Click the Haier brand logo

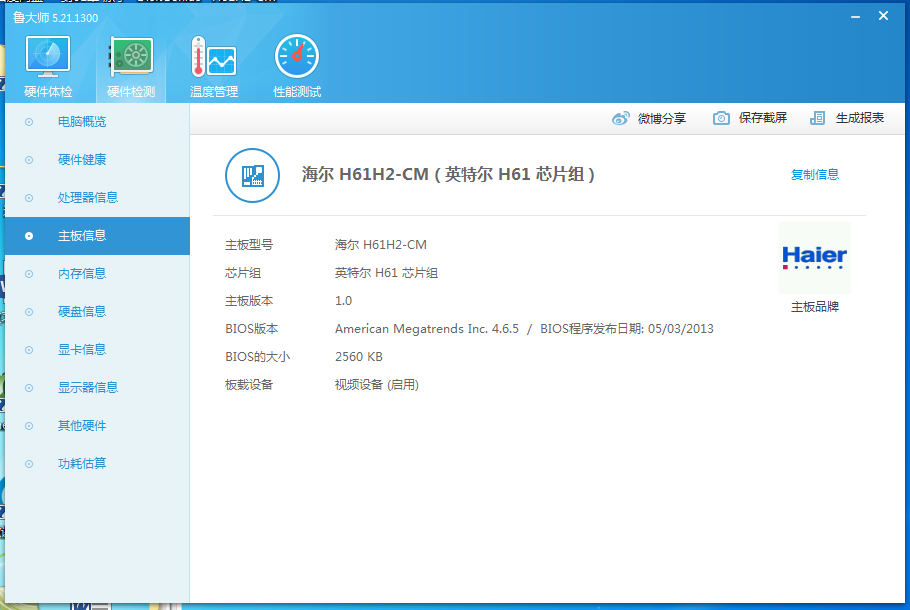(x=815, y=258)
